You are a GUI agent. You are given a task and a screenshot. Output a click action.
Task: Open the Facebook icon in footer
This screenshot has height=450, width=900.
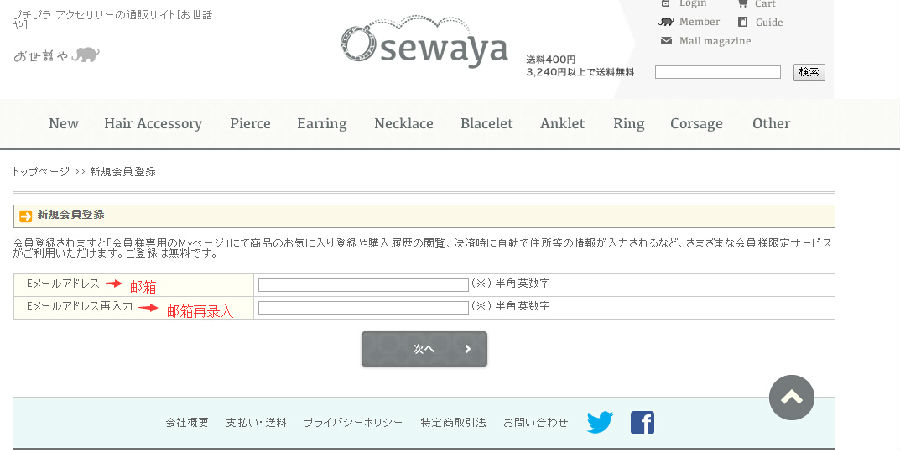point(642,422)
